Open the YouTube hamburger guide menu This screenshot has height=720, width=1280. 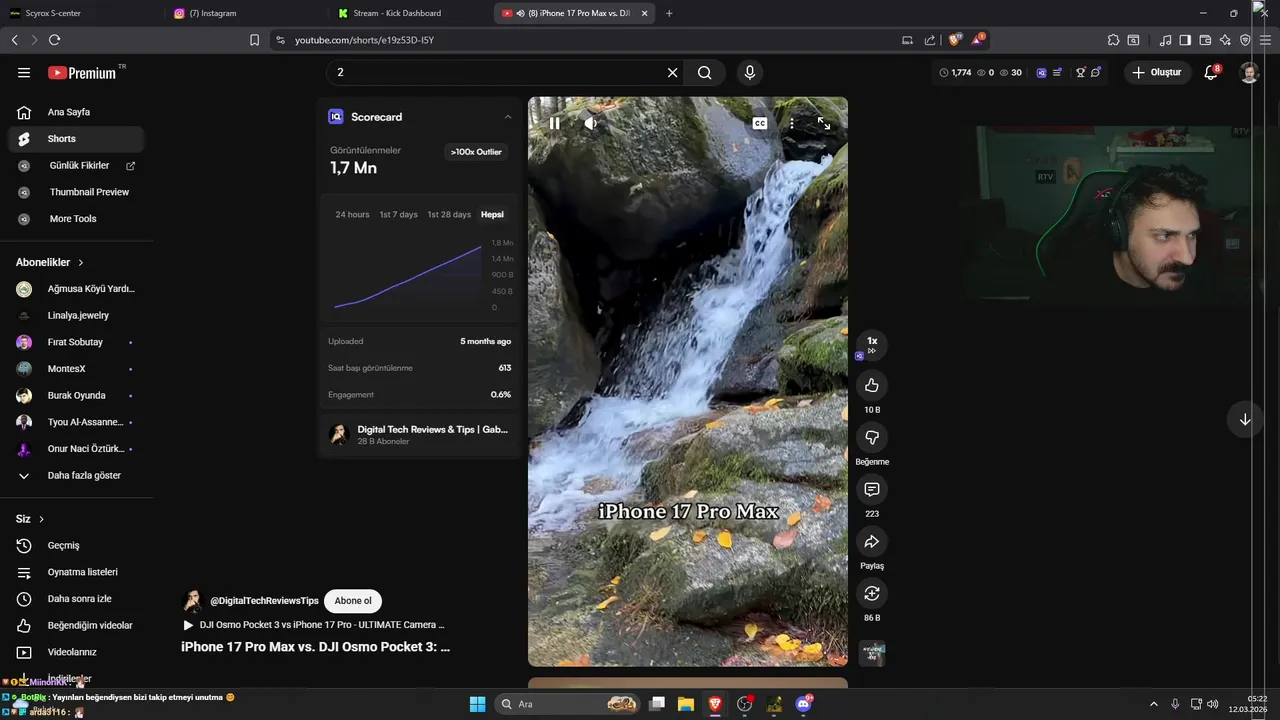[24, 73]
